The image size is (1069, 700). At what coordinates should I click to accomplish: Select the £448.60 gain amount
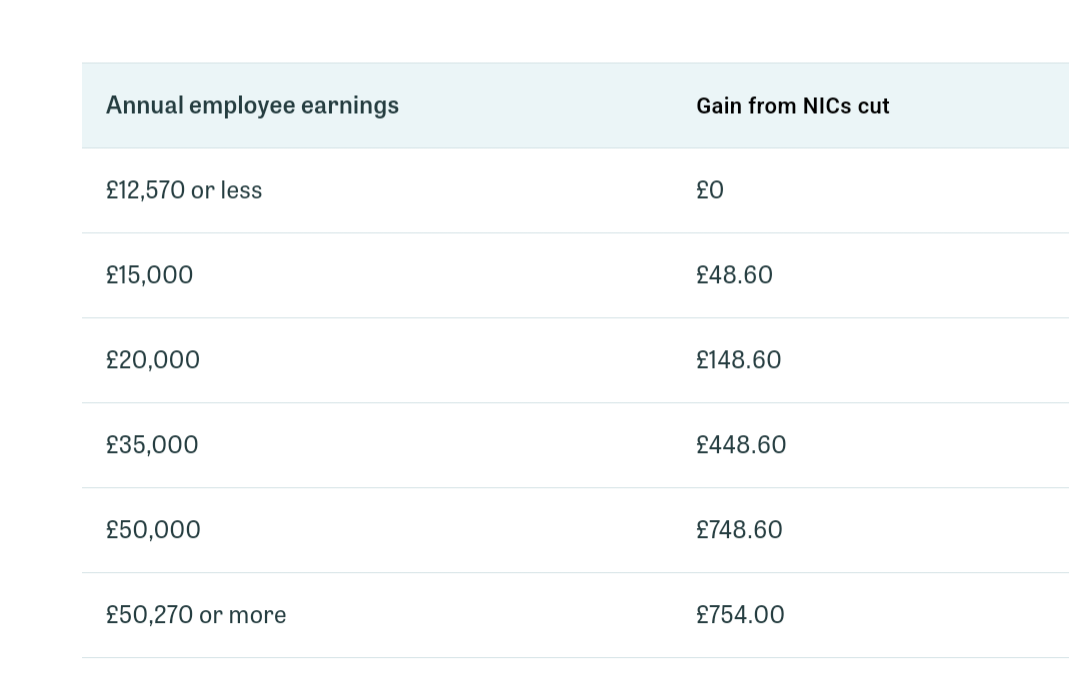tap(741, 445)
